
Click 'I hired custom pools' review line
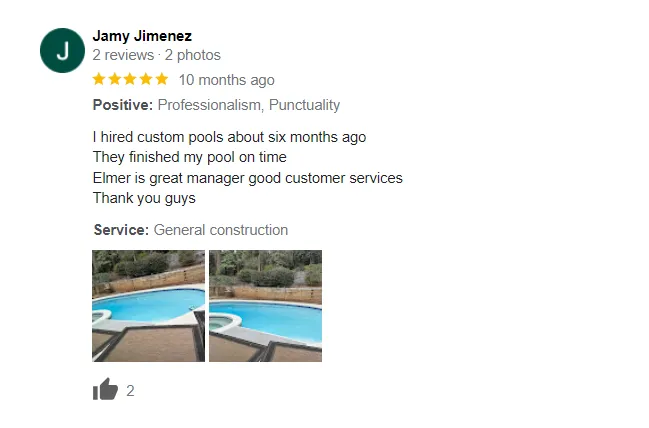pyautogui.click(x=229, y=137)
